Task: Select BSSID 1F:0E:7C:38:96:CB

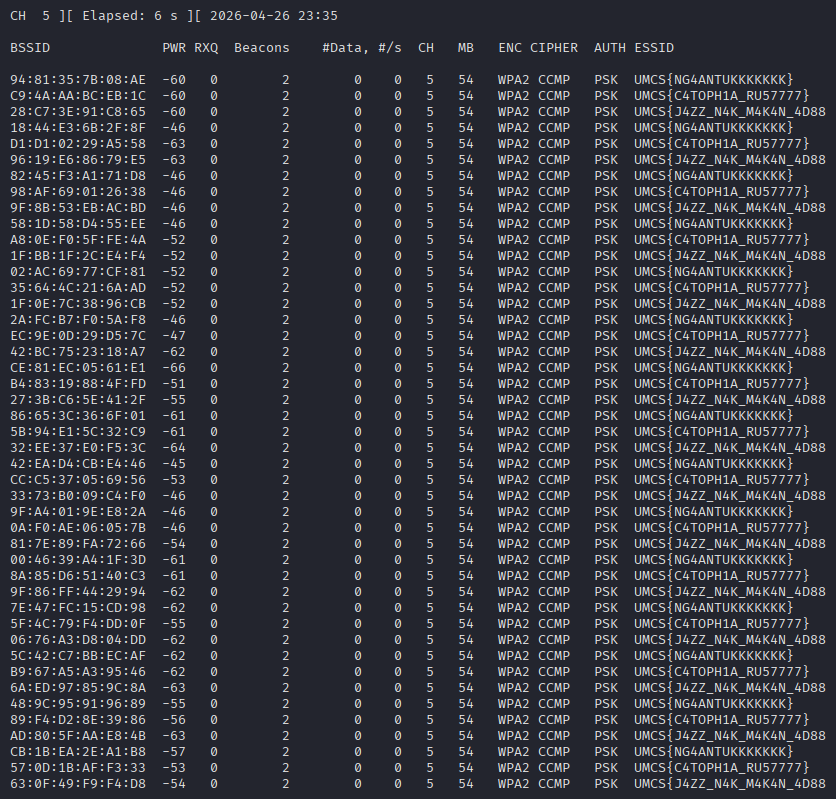Action: pyautogui.click(x=78, y=304)
